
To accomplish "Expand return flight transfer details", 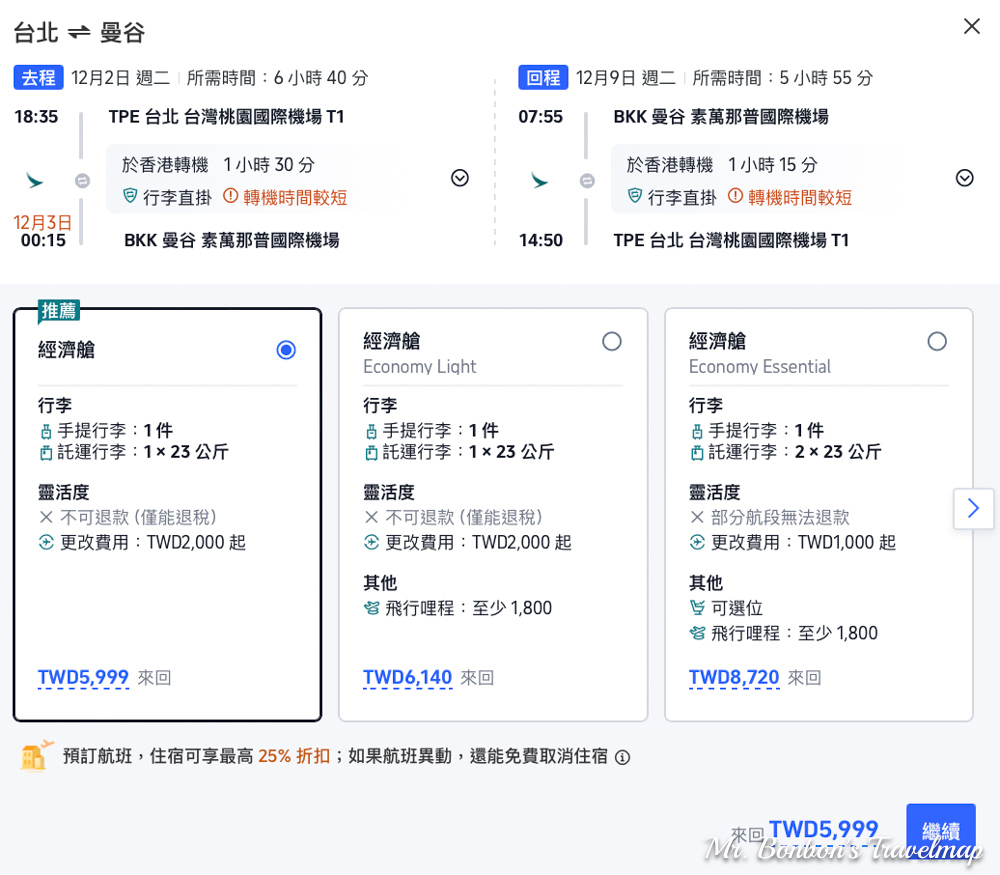I will pyautogui.click(x=964, y=178).
